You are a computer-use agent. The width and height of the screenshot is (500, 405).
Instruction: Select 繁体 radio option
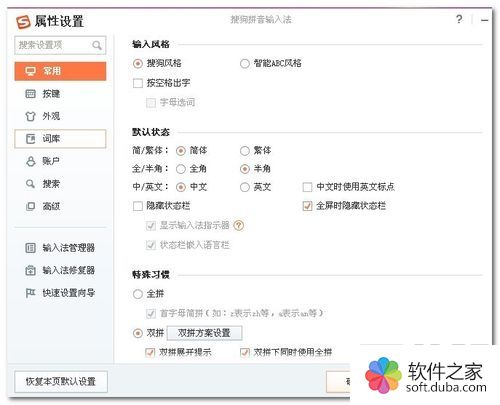245,151
